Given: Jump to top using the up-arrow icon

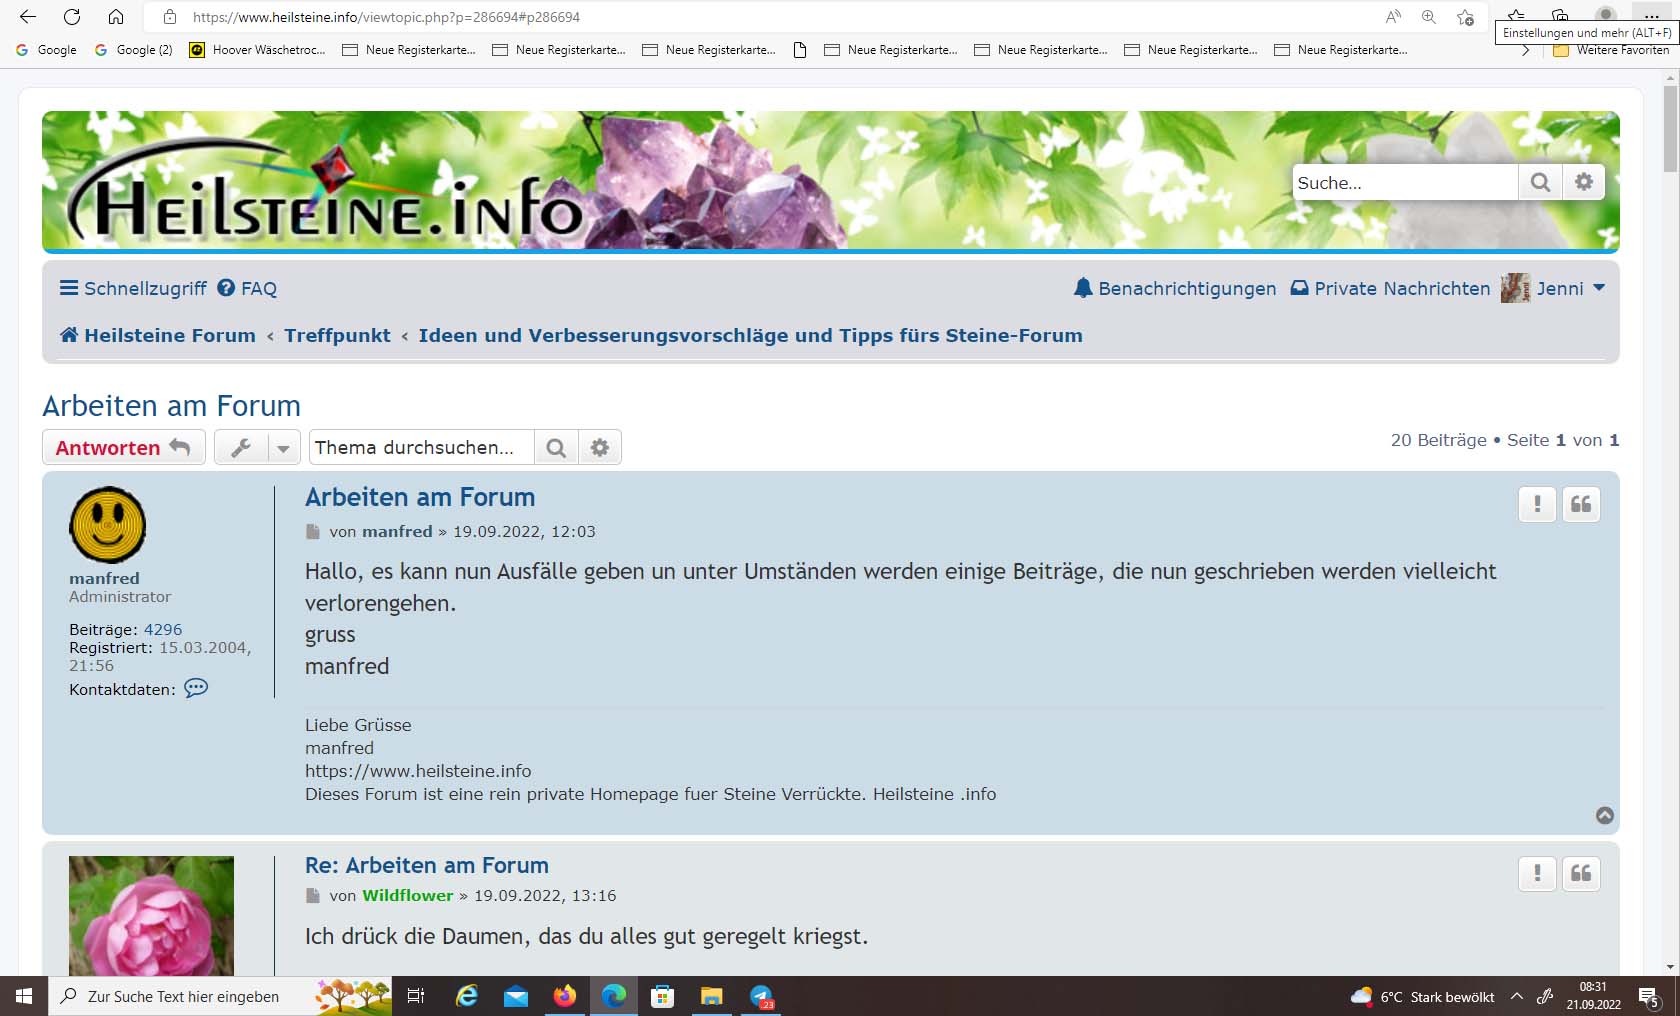Looking at the screenshot, I should tap(1605, 816).
